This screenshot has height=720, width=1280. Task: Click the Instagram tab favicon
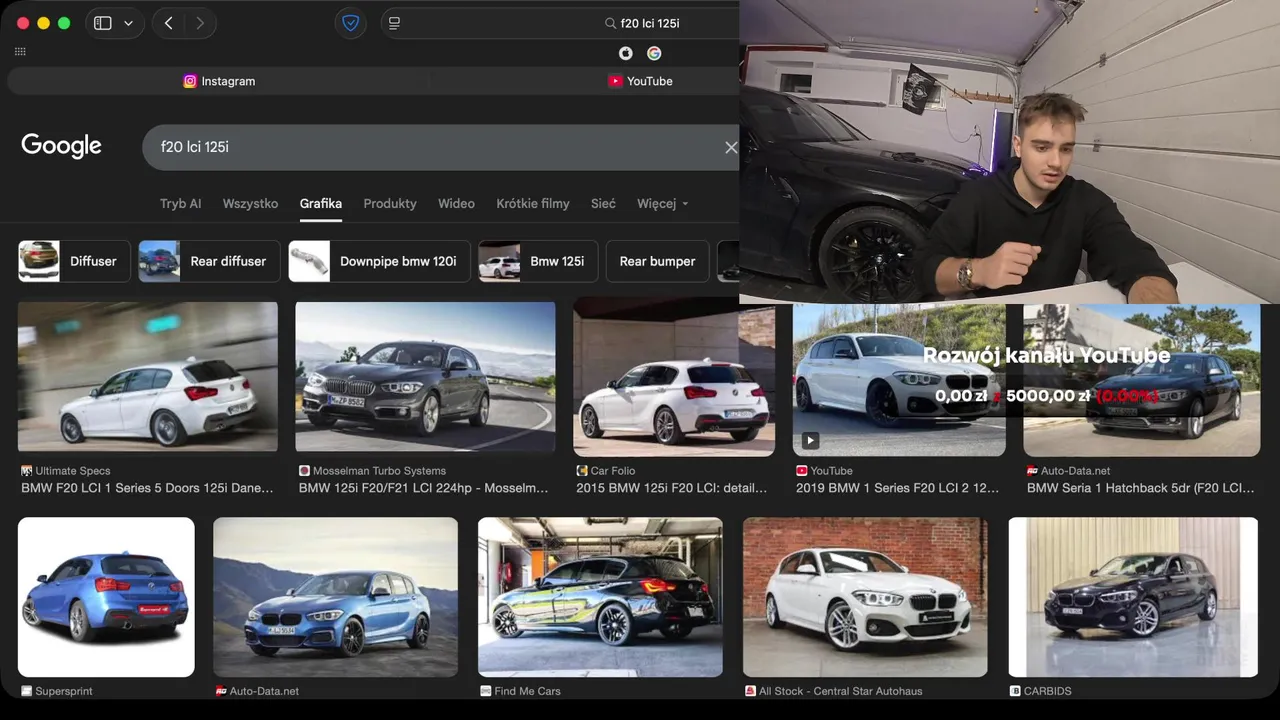click(190, 81)
